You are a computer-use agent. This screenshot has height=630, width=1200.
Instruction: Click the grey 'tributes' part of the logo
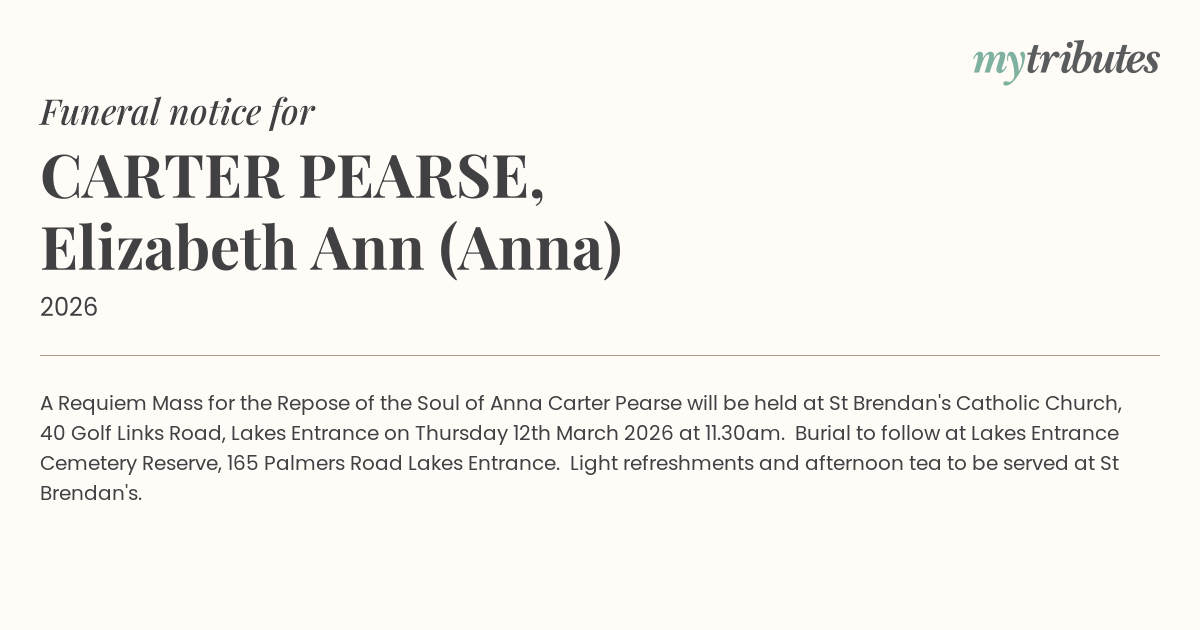tap(1093, 60)
